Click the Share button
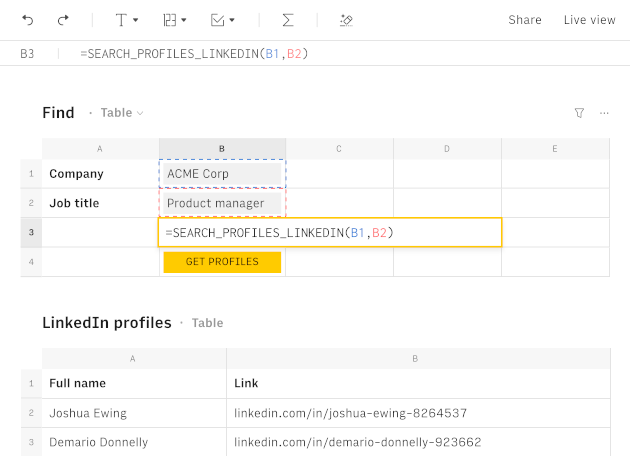Image resolution: width=630 pixels, height=456 pixels. point(524,20)
